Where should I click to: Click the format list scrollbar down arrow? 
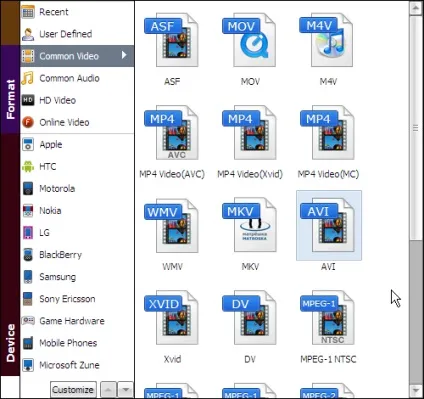[415, 390]
